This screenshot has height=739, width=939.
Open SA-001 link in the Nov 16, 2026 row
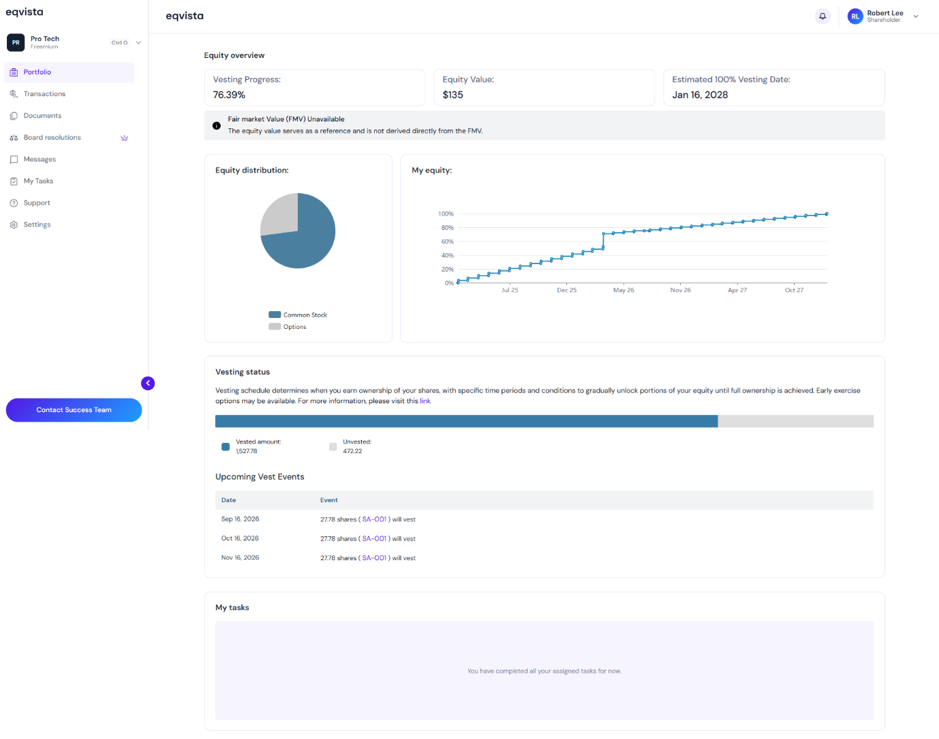[374, 558]
